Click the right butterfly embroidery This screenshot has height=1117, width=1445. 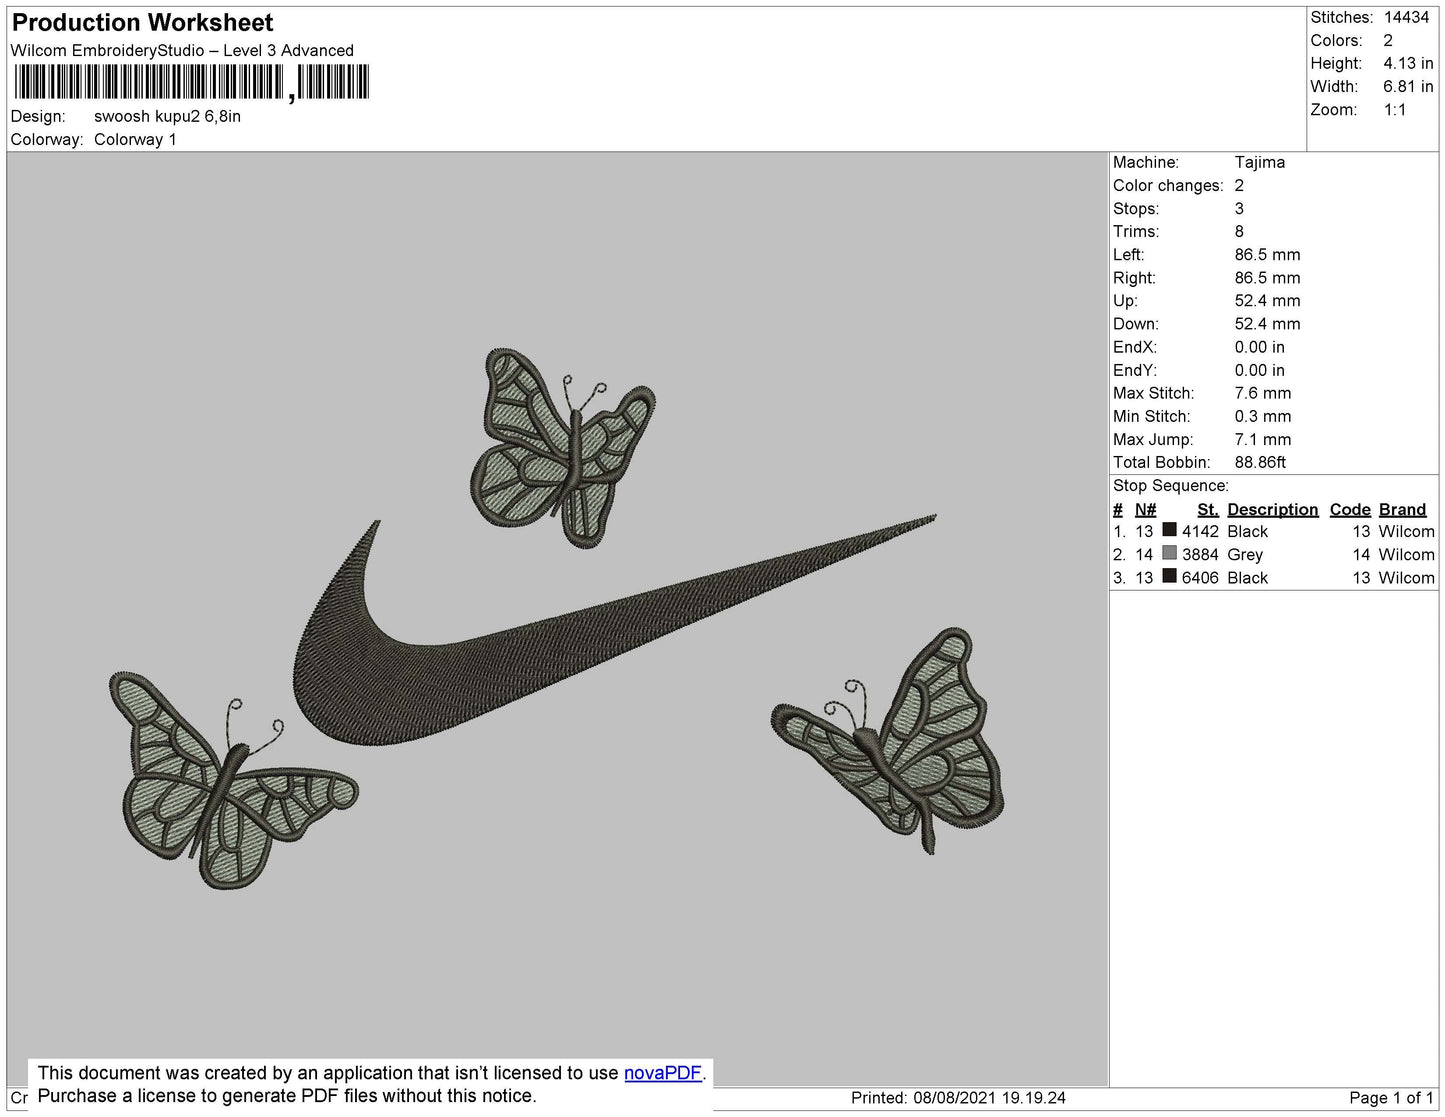coord(889,741)
